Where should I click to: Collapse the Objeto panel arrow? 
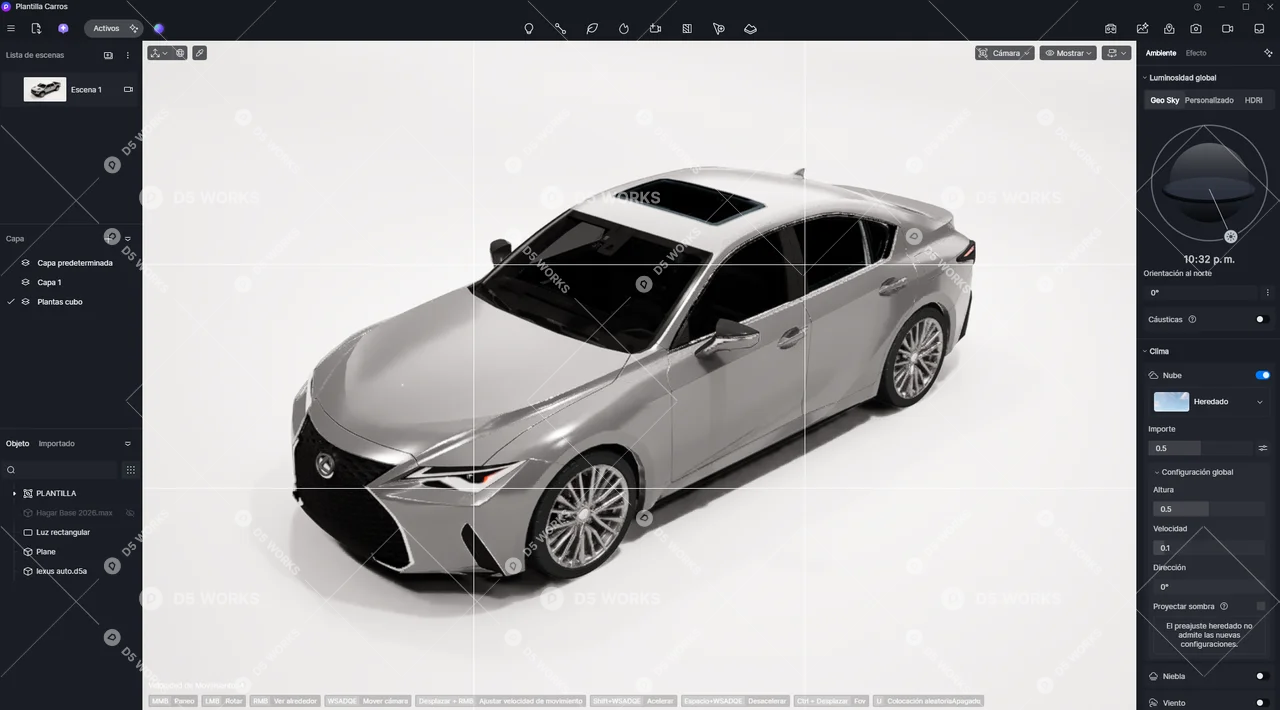coord(128,444)
